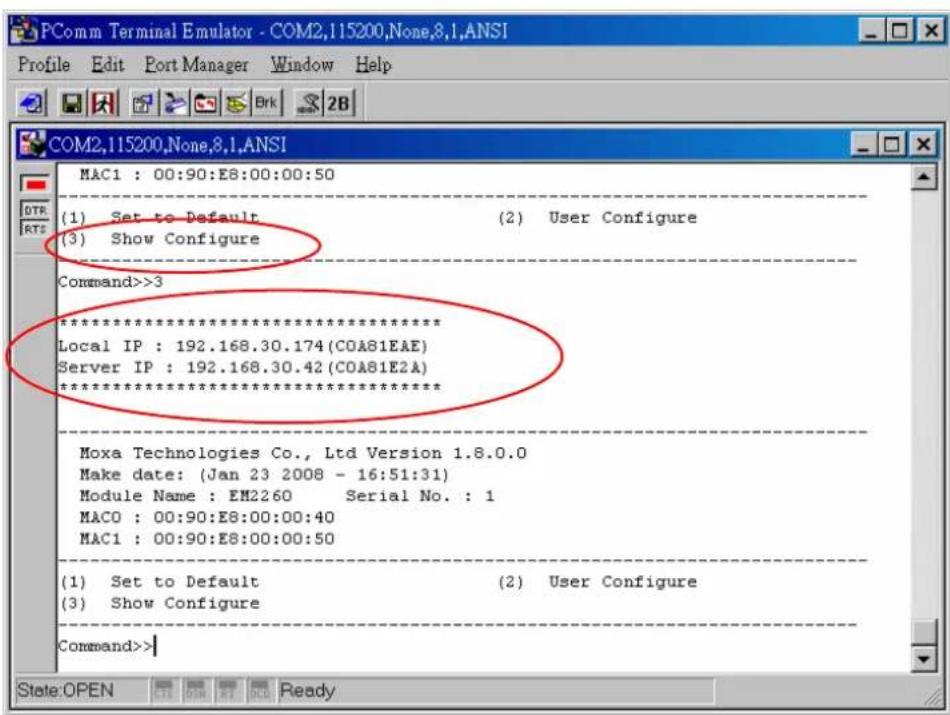Minimize the COM2 child window
Viewport: 950px width, 715px height.
865,144
